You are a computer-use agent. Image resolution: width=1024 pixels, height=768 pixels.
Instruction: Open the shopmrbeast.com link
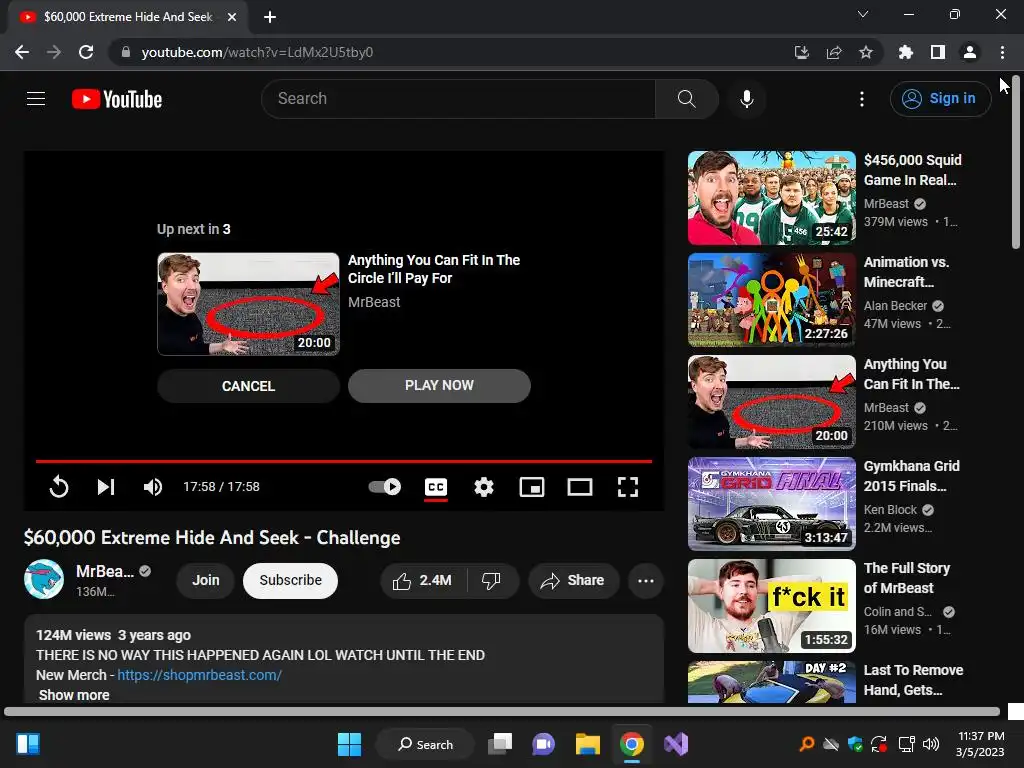coord(199,675)
